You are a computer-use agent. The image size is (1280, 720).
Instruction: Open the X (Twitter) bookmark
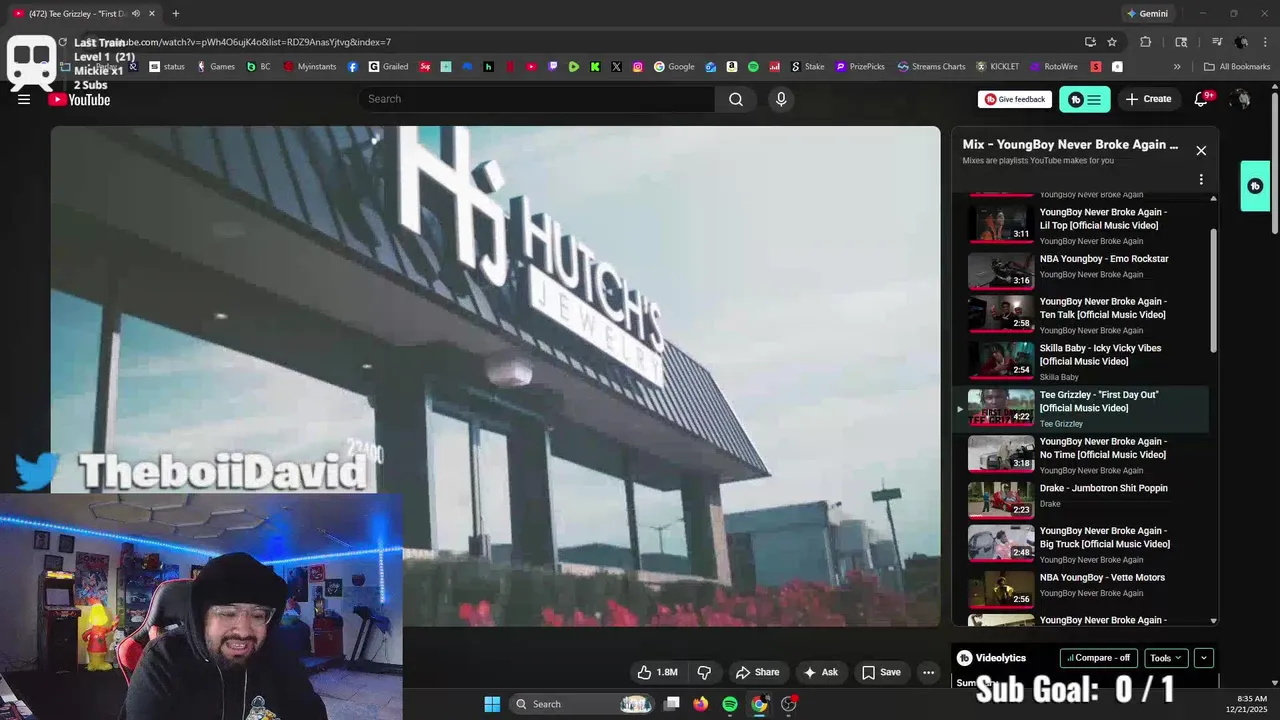point(616,67)
